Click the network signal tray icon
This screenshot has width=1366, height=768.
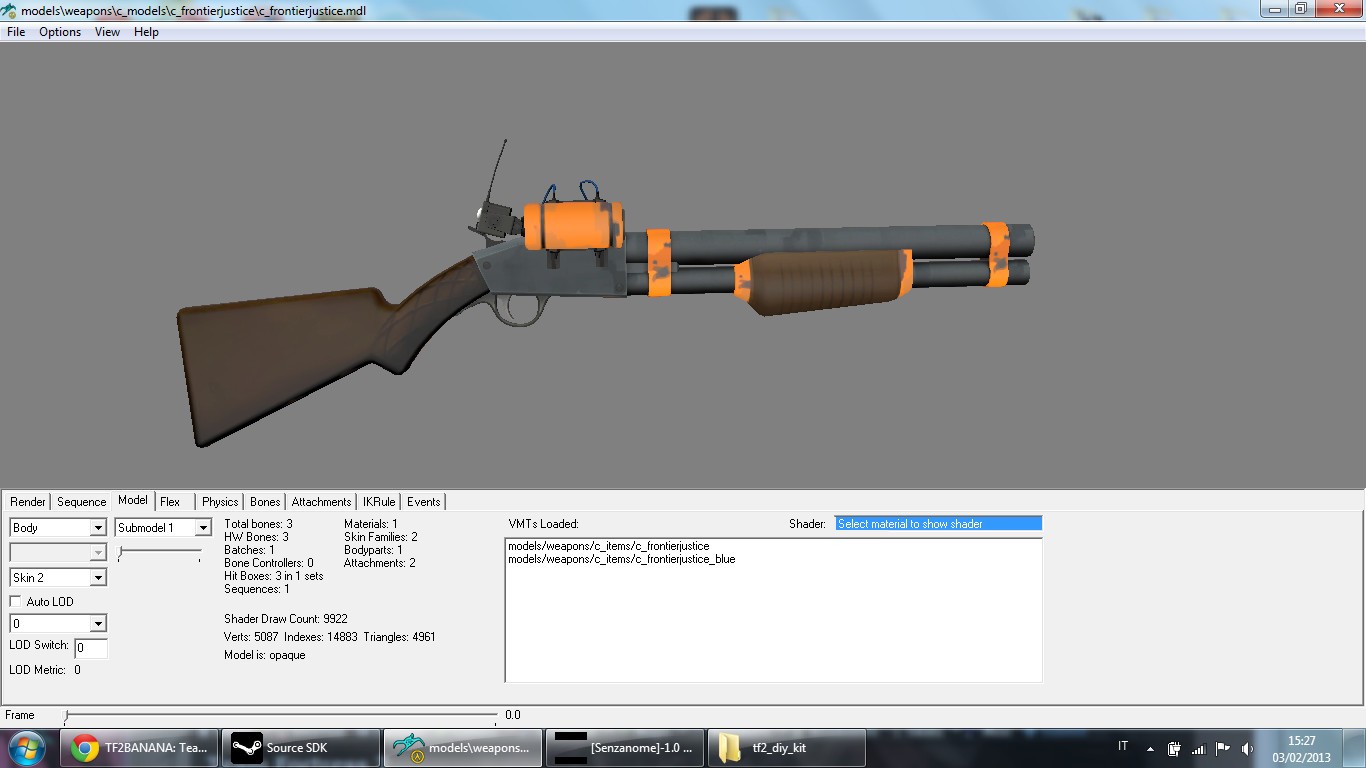point(1198,747)
